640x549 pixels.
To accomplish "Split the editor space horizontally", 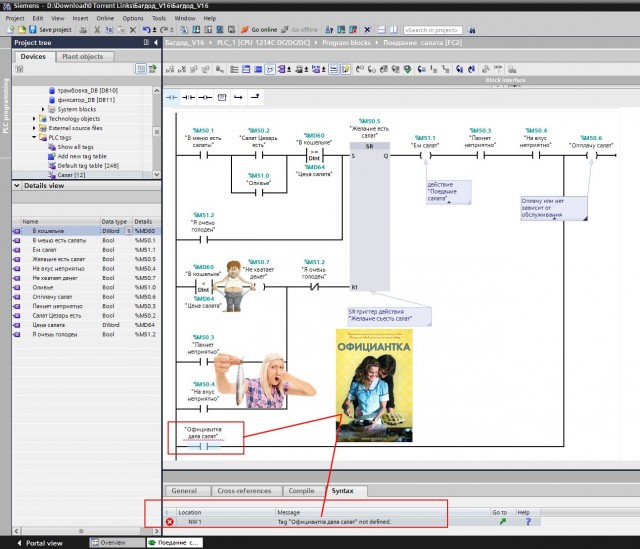I will 382,29.
